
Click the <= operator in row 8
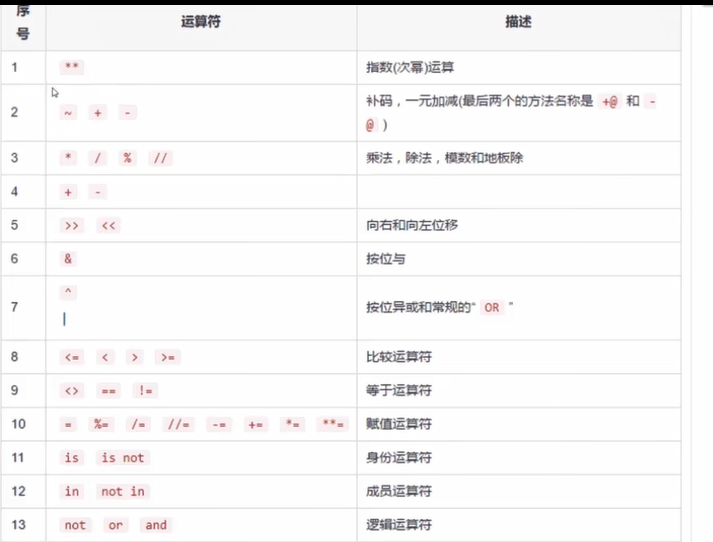pyautogui.click(x=71, y=357)
